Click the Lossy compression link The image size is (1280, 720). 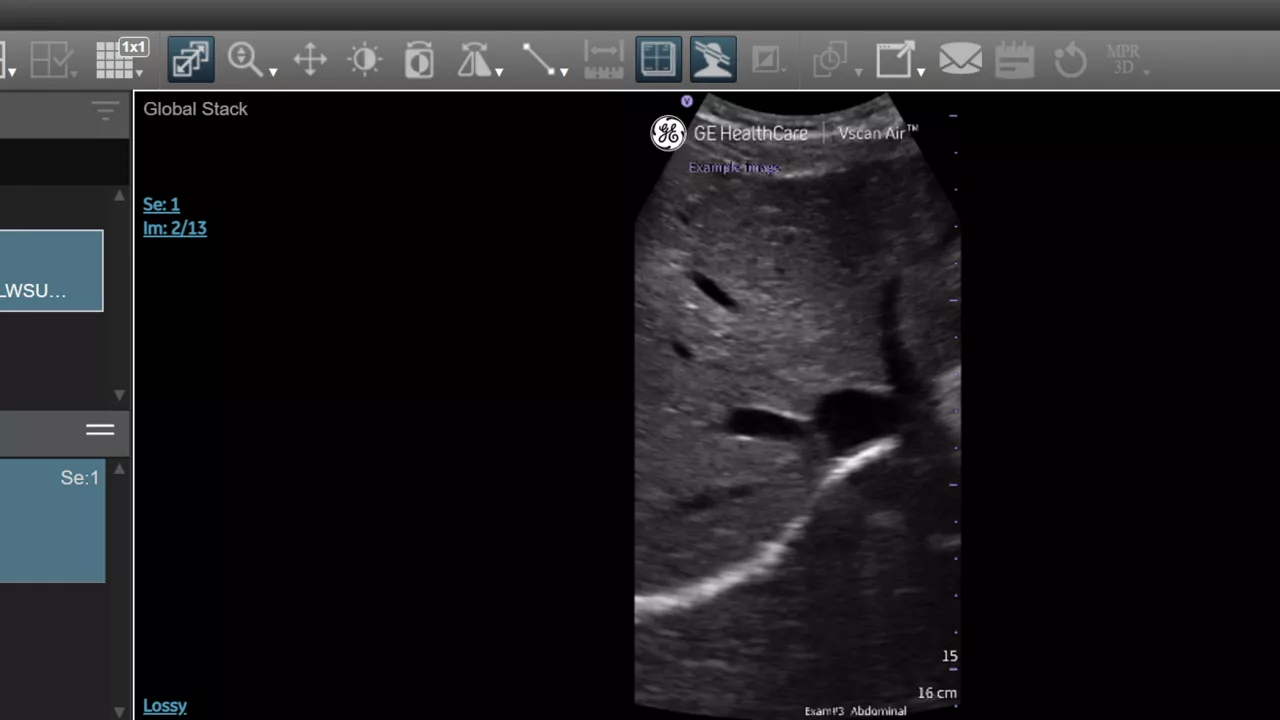point(165,705)
